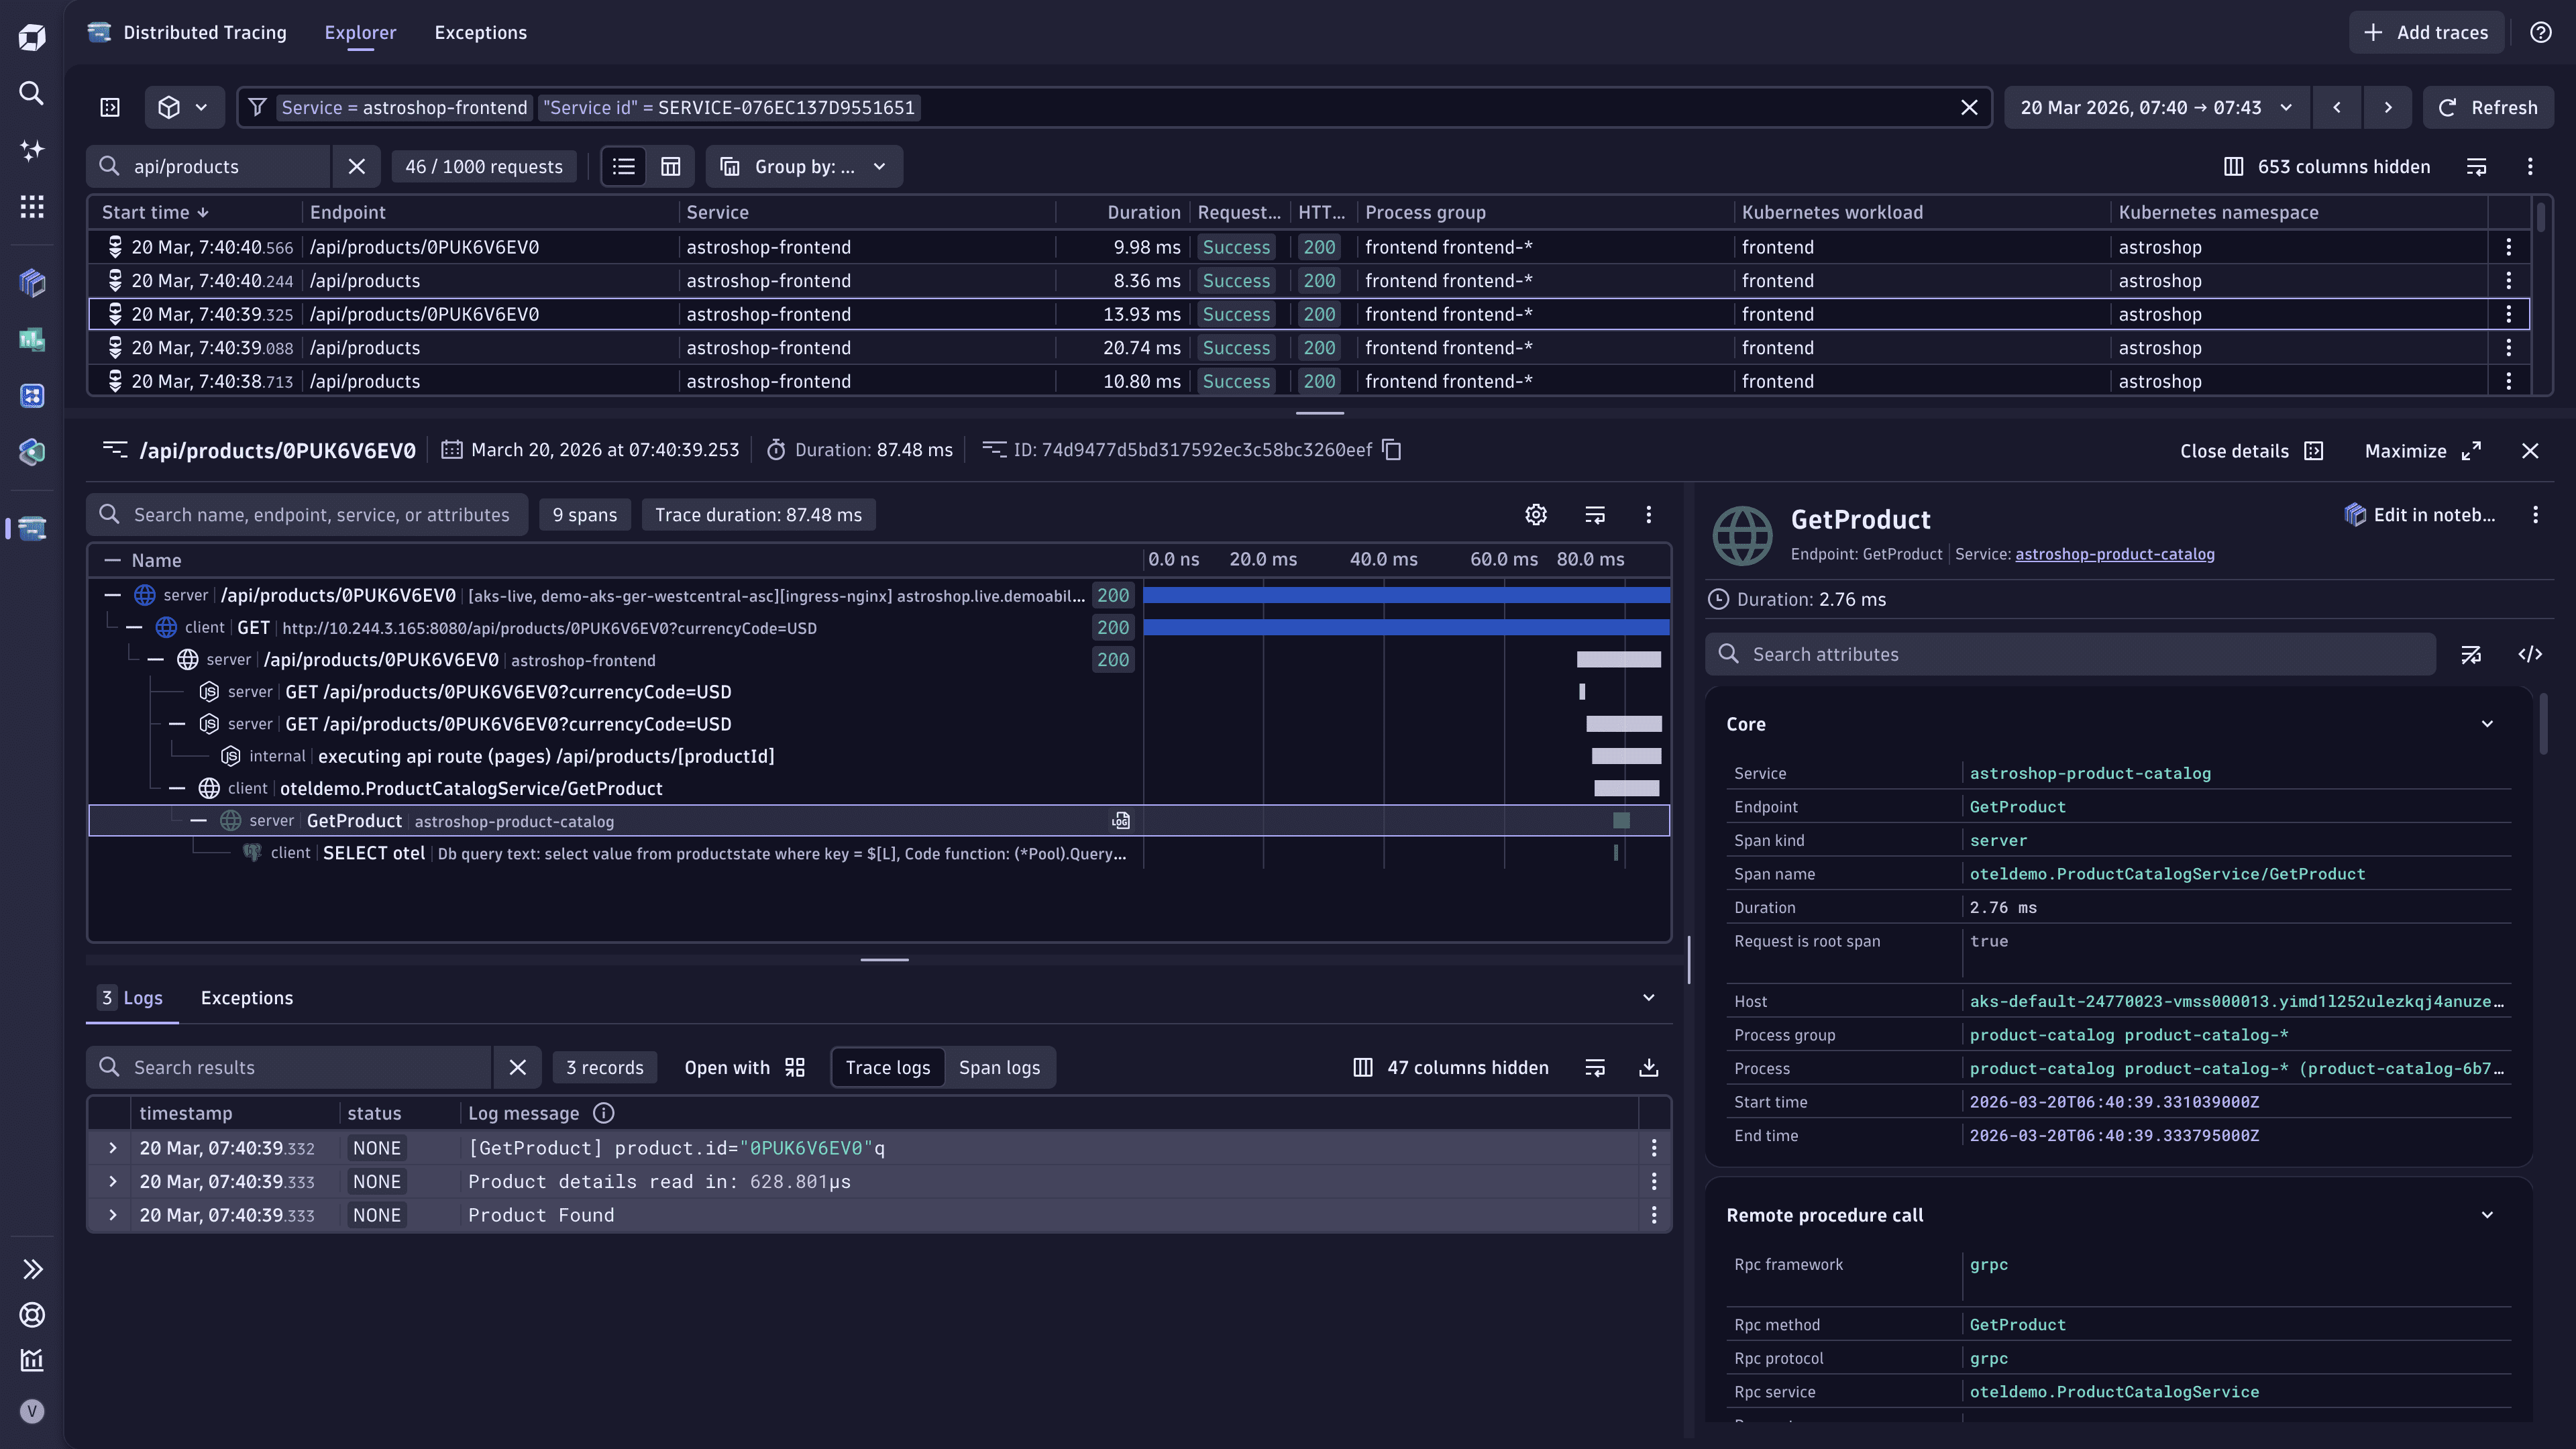The image size is (2576, 1449).
Task: Show the 47 hidden log columns
Action: click(1450, 1068)
